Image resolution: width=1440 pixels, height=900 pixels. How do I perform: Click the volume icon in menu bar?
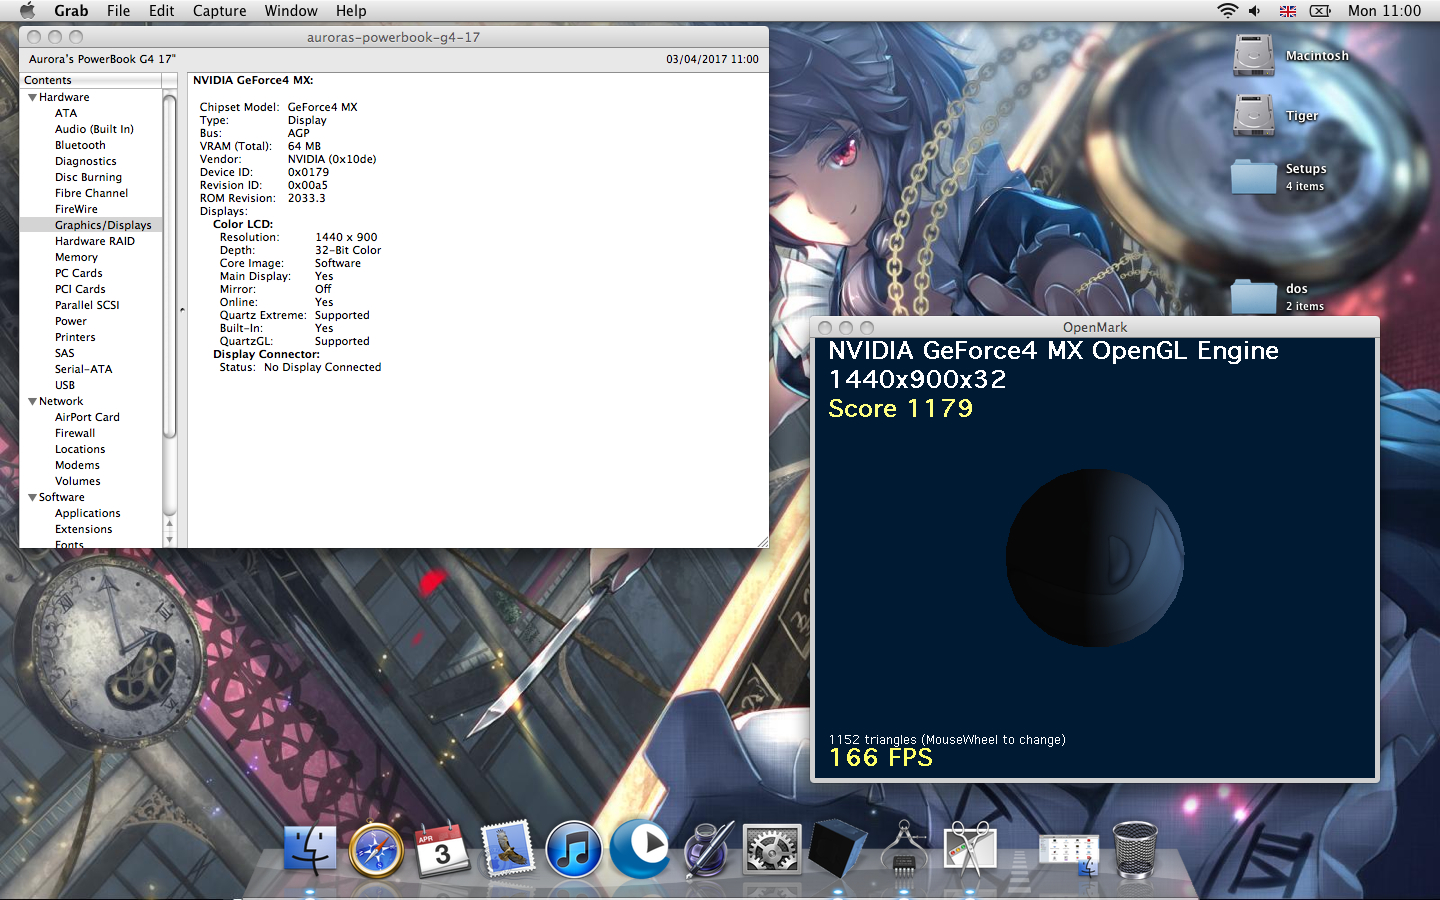coord(1255,10)
